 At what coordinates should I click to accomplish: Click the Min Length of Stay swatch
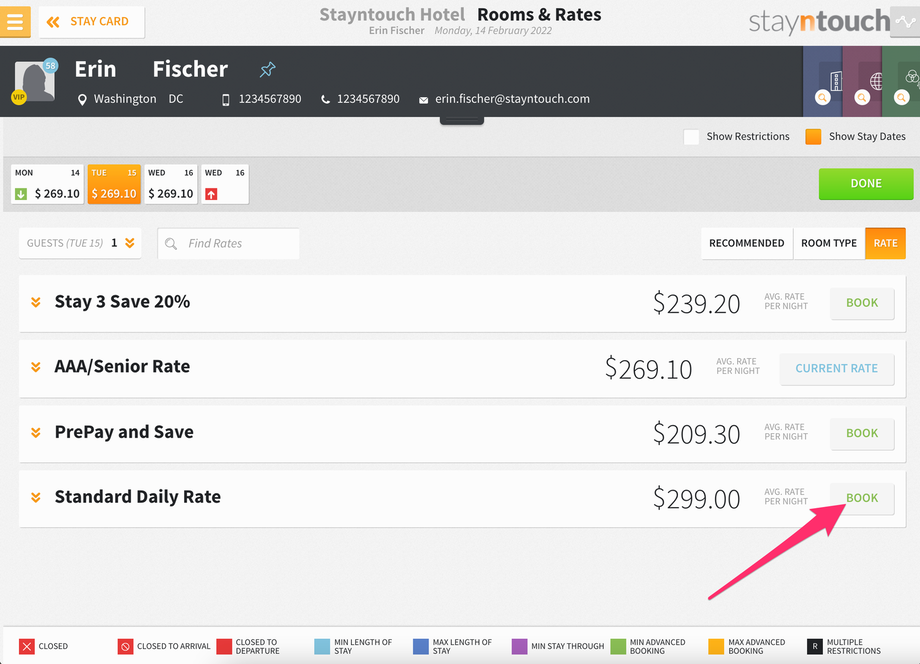322,646
